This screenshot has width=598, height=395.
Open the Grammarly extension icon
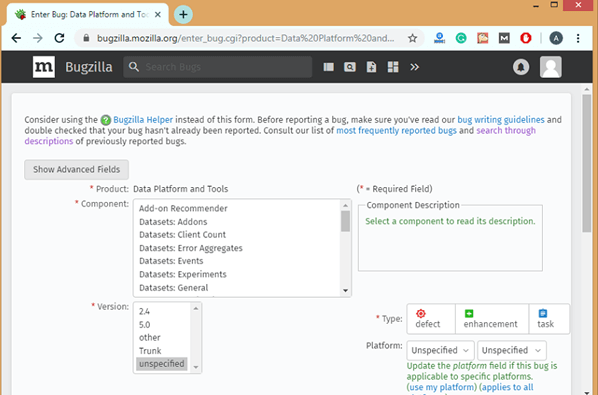pyautogui.click(x=461, y=38)
